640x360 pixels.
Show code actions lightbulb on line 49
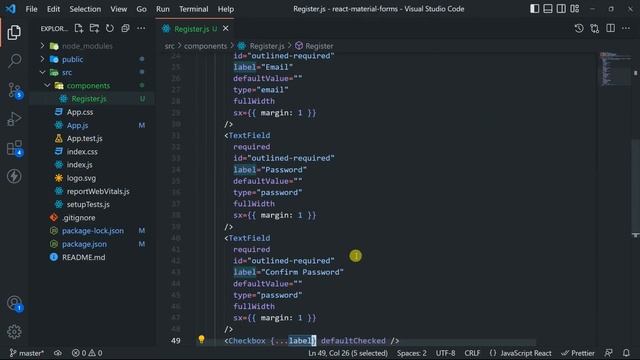pyautogui.click(x=201, y=339)
